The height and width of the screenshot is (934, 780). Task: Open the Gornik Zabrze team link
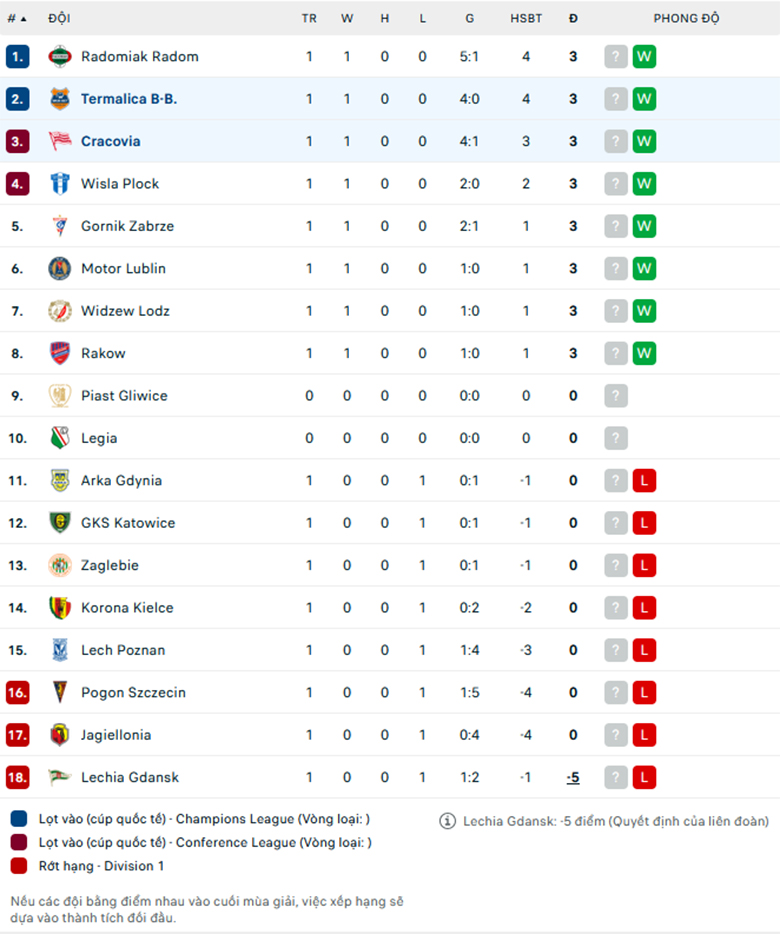click(128, 226)
